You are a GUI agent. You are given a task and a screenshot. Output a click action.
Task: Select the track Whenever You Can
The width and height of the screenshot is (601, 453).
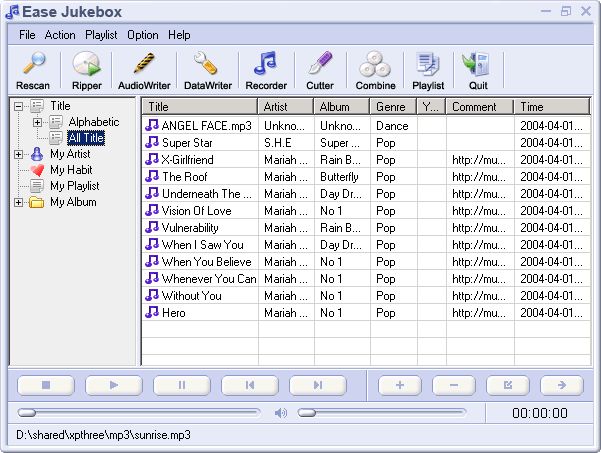209,279
